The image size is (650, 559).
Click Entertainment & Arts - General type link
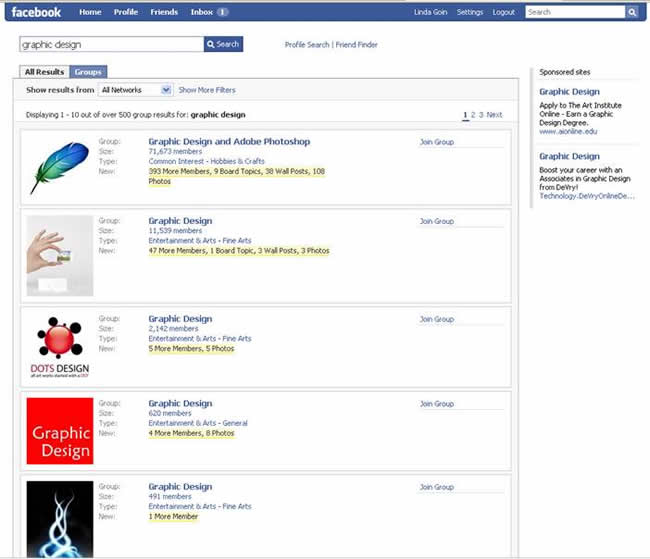pyautogui.click(x=198, y=423)
